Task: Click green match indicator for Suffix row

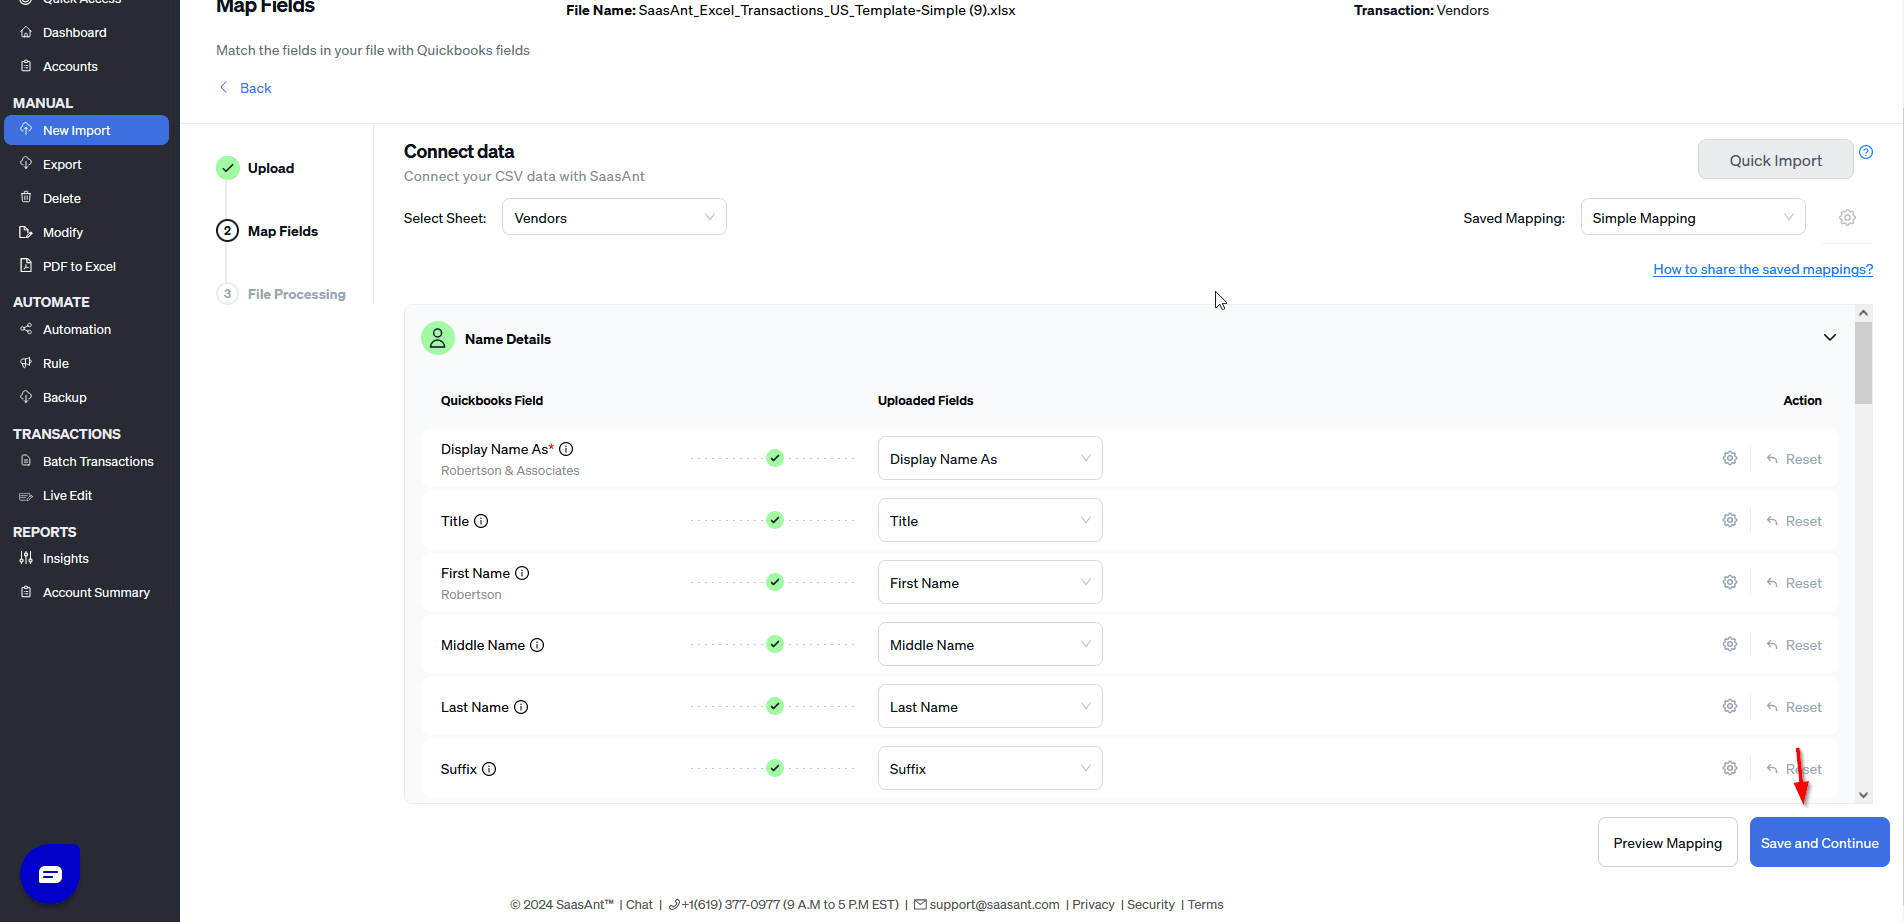Action: [775, 768]
